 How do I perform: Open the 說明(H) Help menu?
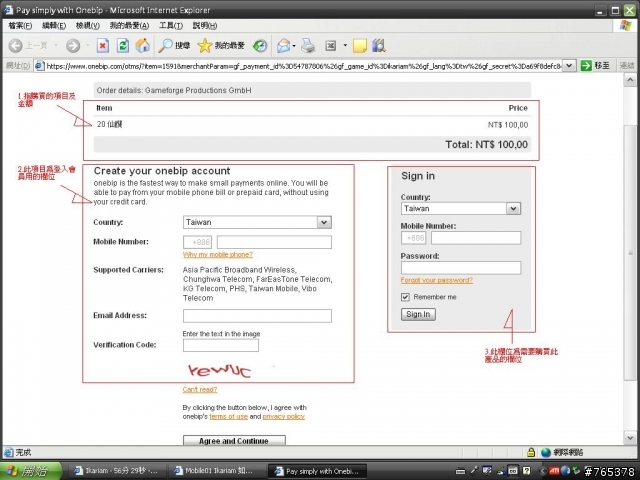[x=204, y=26]
